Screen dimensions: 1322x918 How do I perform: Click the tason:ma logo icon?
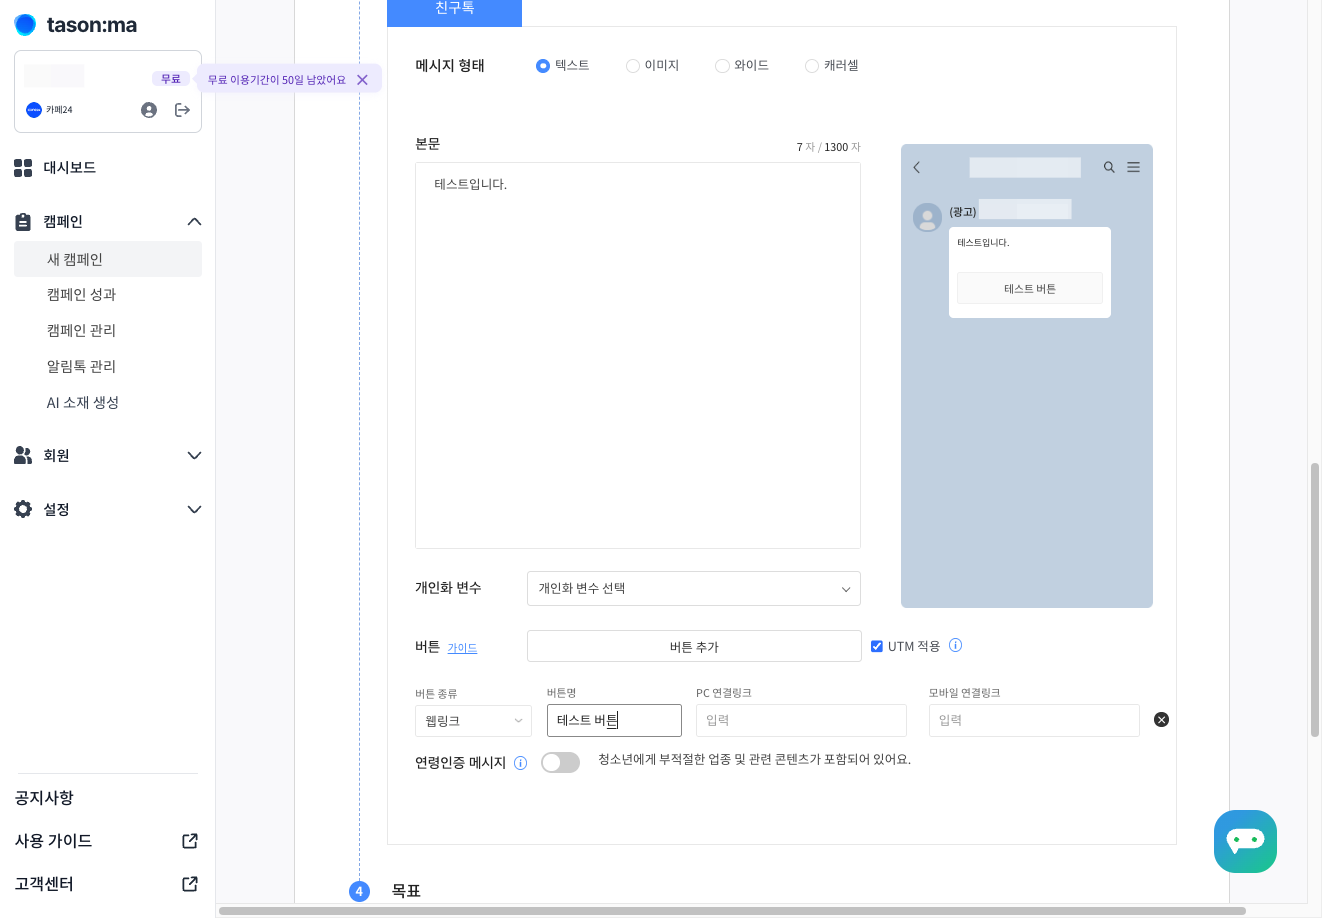(x=25, y=25)
